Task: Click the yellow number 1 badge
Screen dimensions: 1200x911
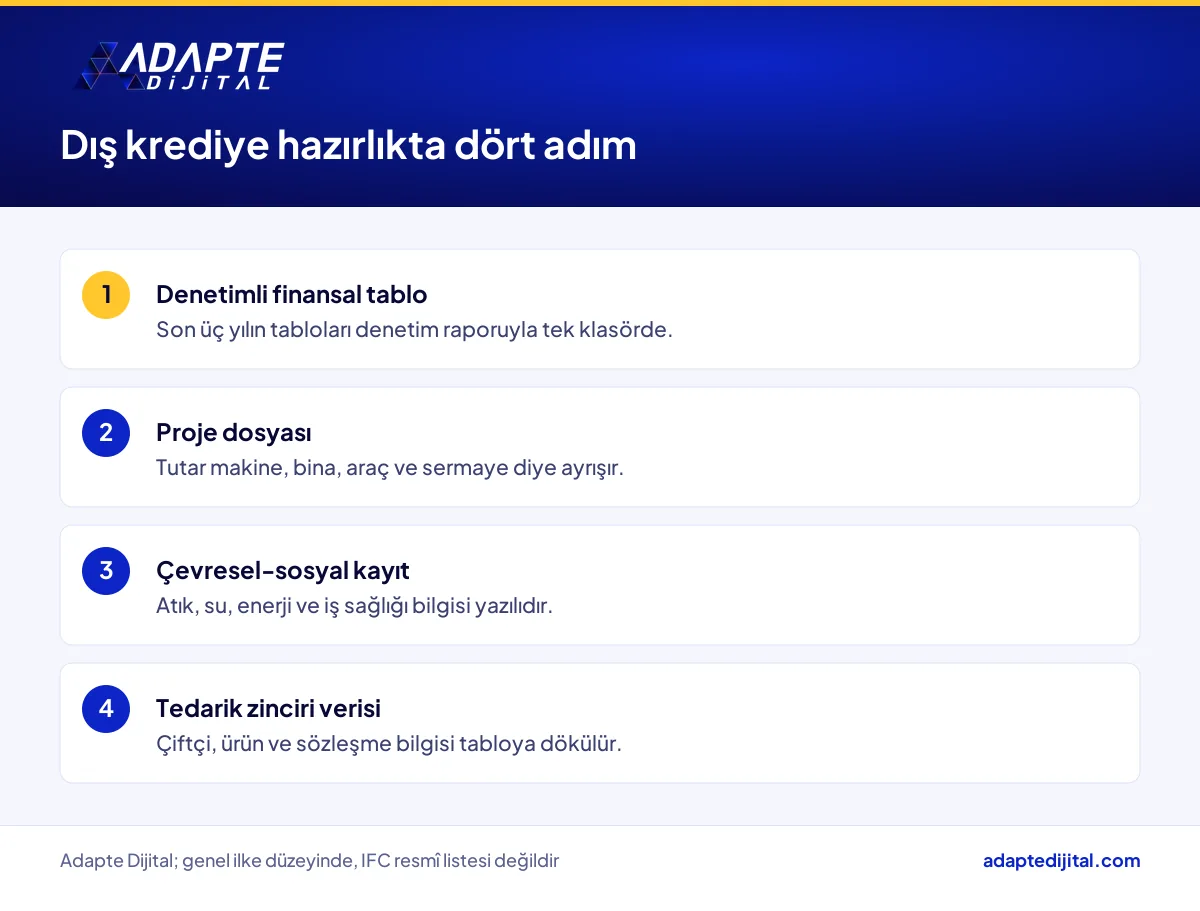Action: click(x=106, y=295)
